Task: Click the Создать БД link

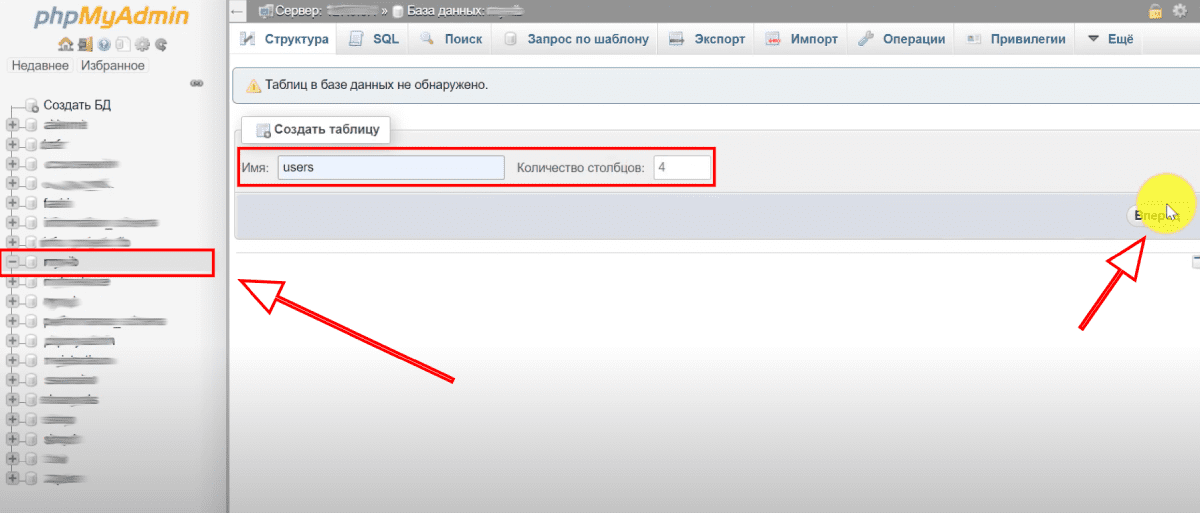Action: [x=76, y=105]
